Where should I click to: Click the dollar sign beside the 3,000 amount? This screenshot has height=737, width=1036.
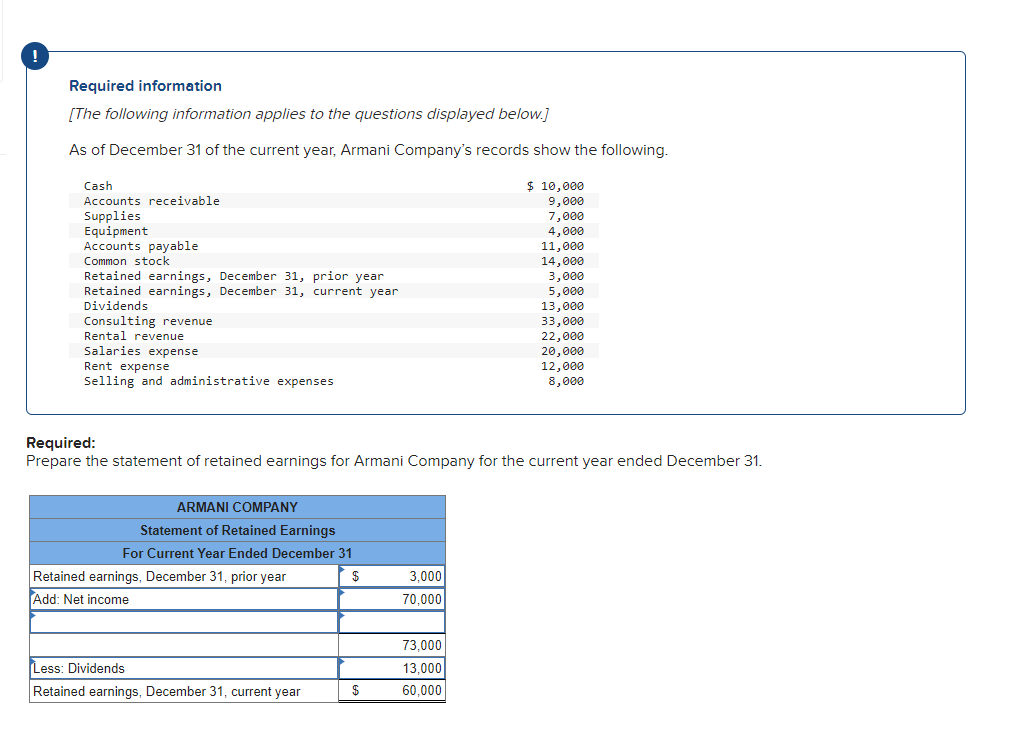click(x=354, y=576)
